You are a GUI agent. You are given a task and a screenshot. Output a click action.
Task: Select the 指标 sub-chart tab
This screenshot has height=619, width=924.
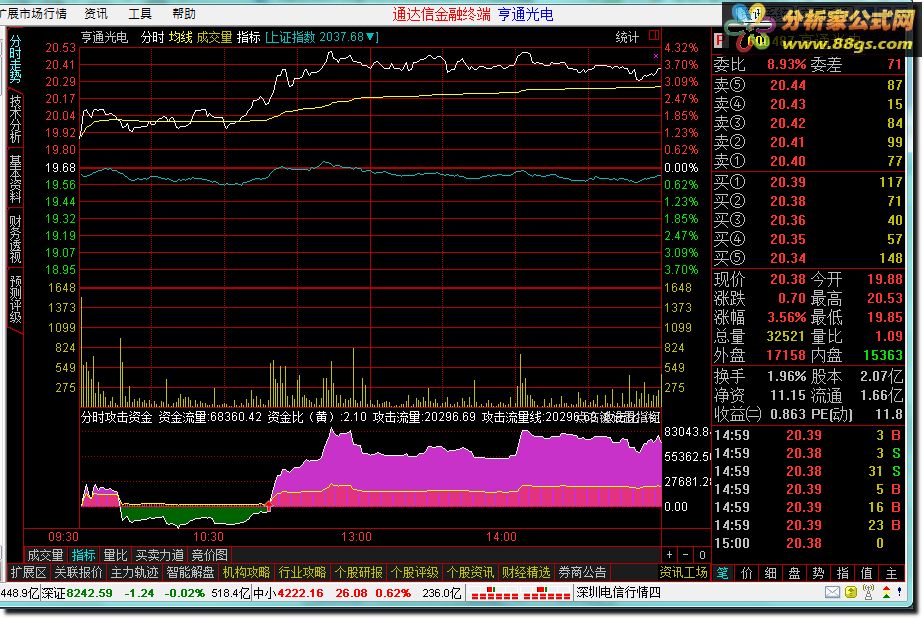click(x=83, y=555)
